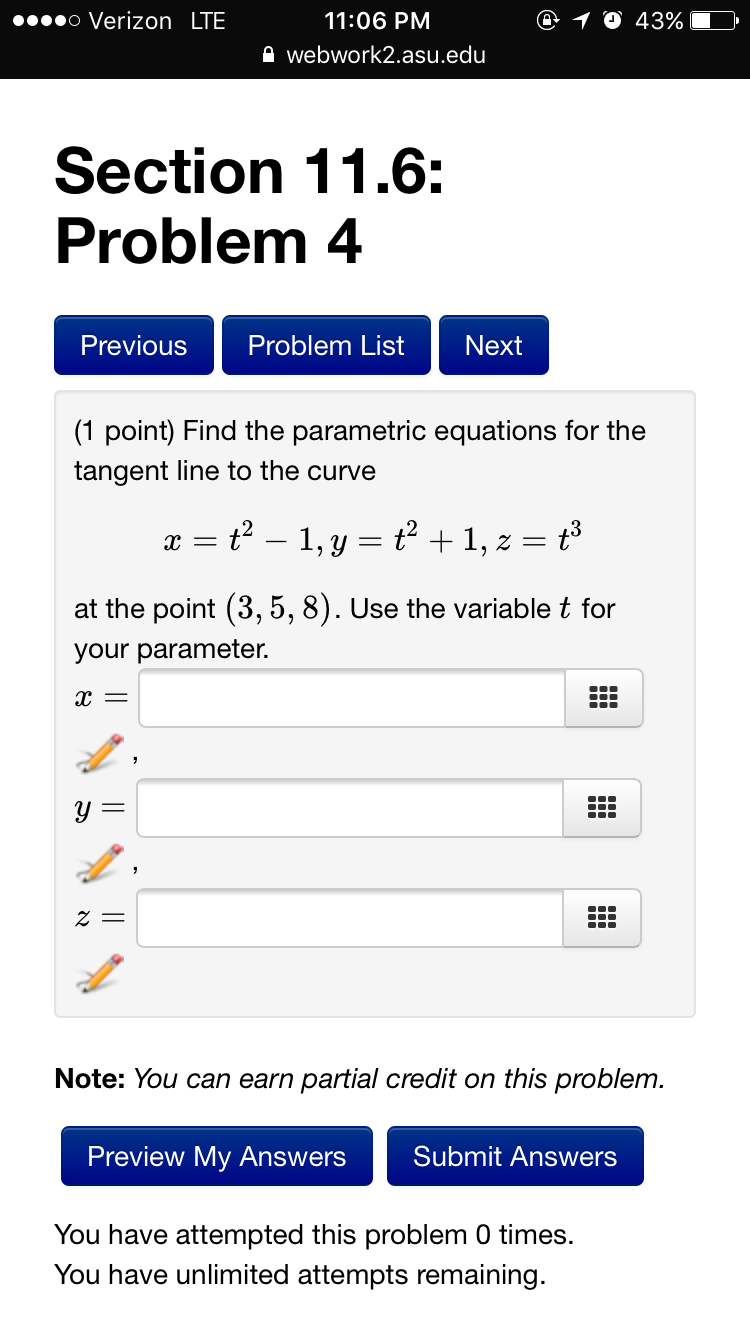Screen dimensions: 750x1334
Task: Open the equation editor grid for y
Action: tap(602, 808)
